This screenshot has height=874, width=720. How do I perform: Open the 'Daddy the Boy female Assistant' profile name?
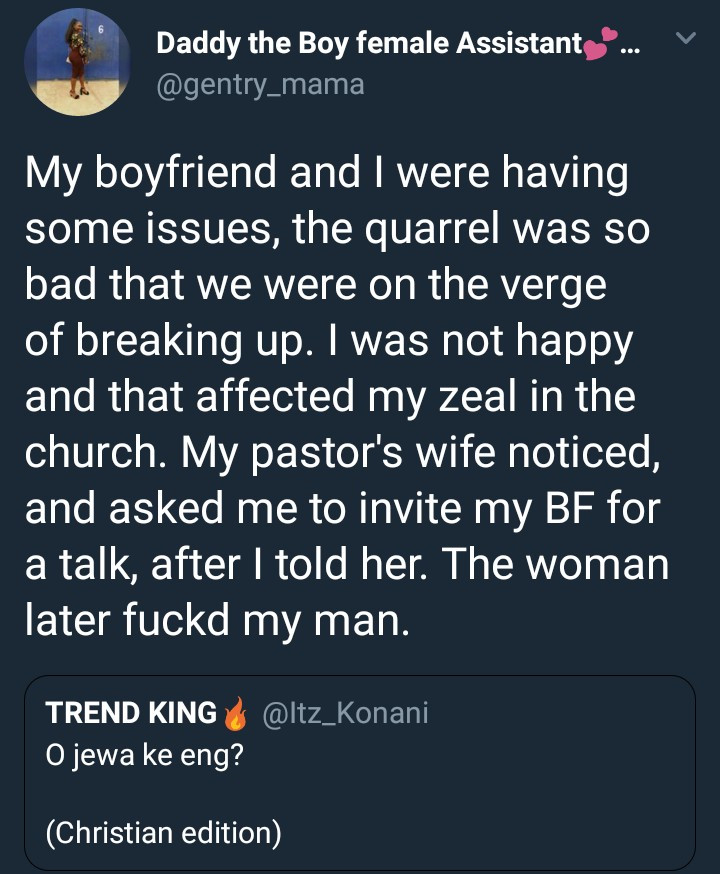pyautogui.click(x=369, y=43)
